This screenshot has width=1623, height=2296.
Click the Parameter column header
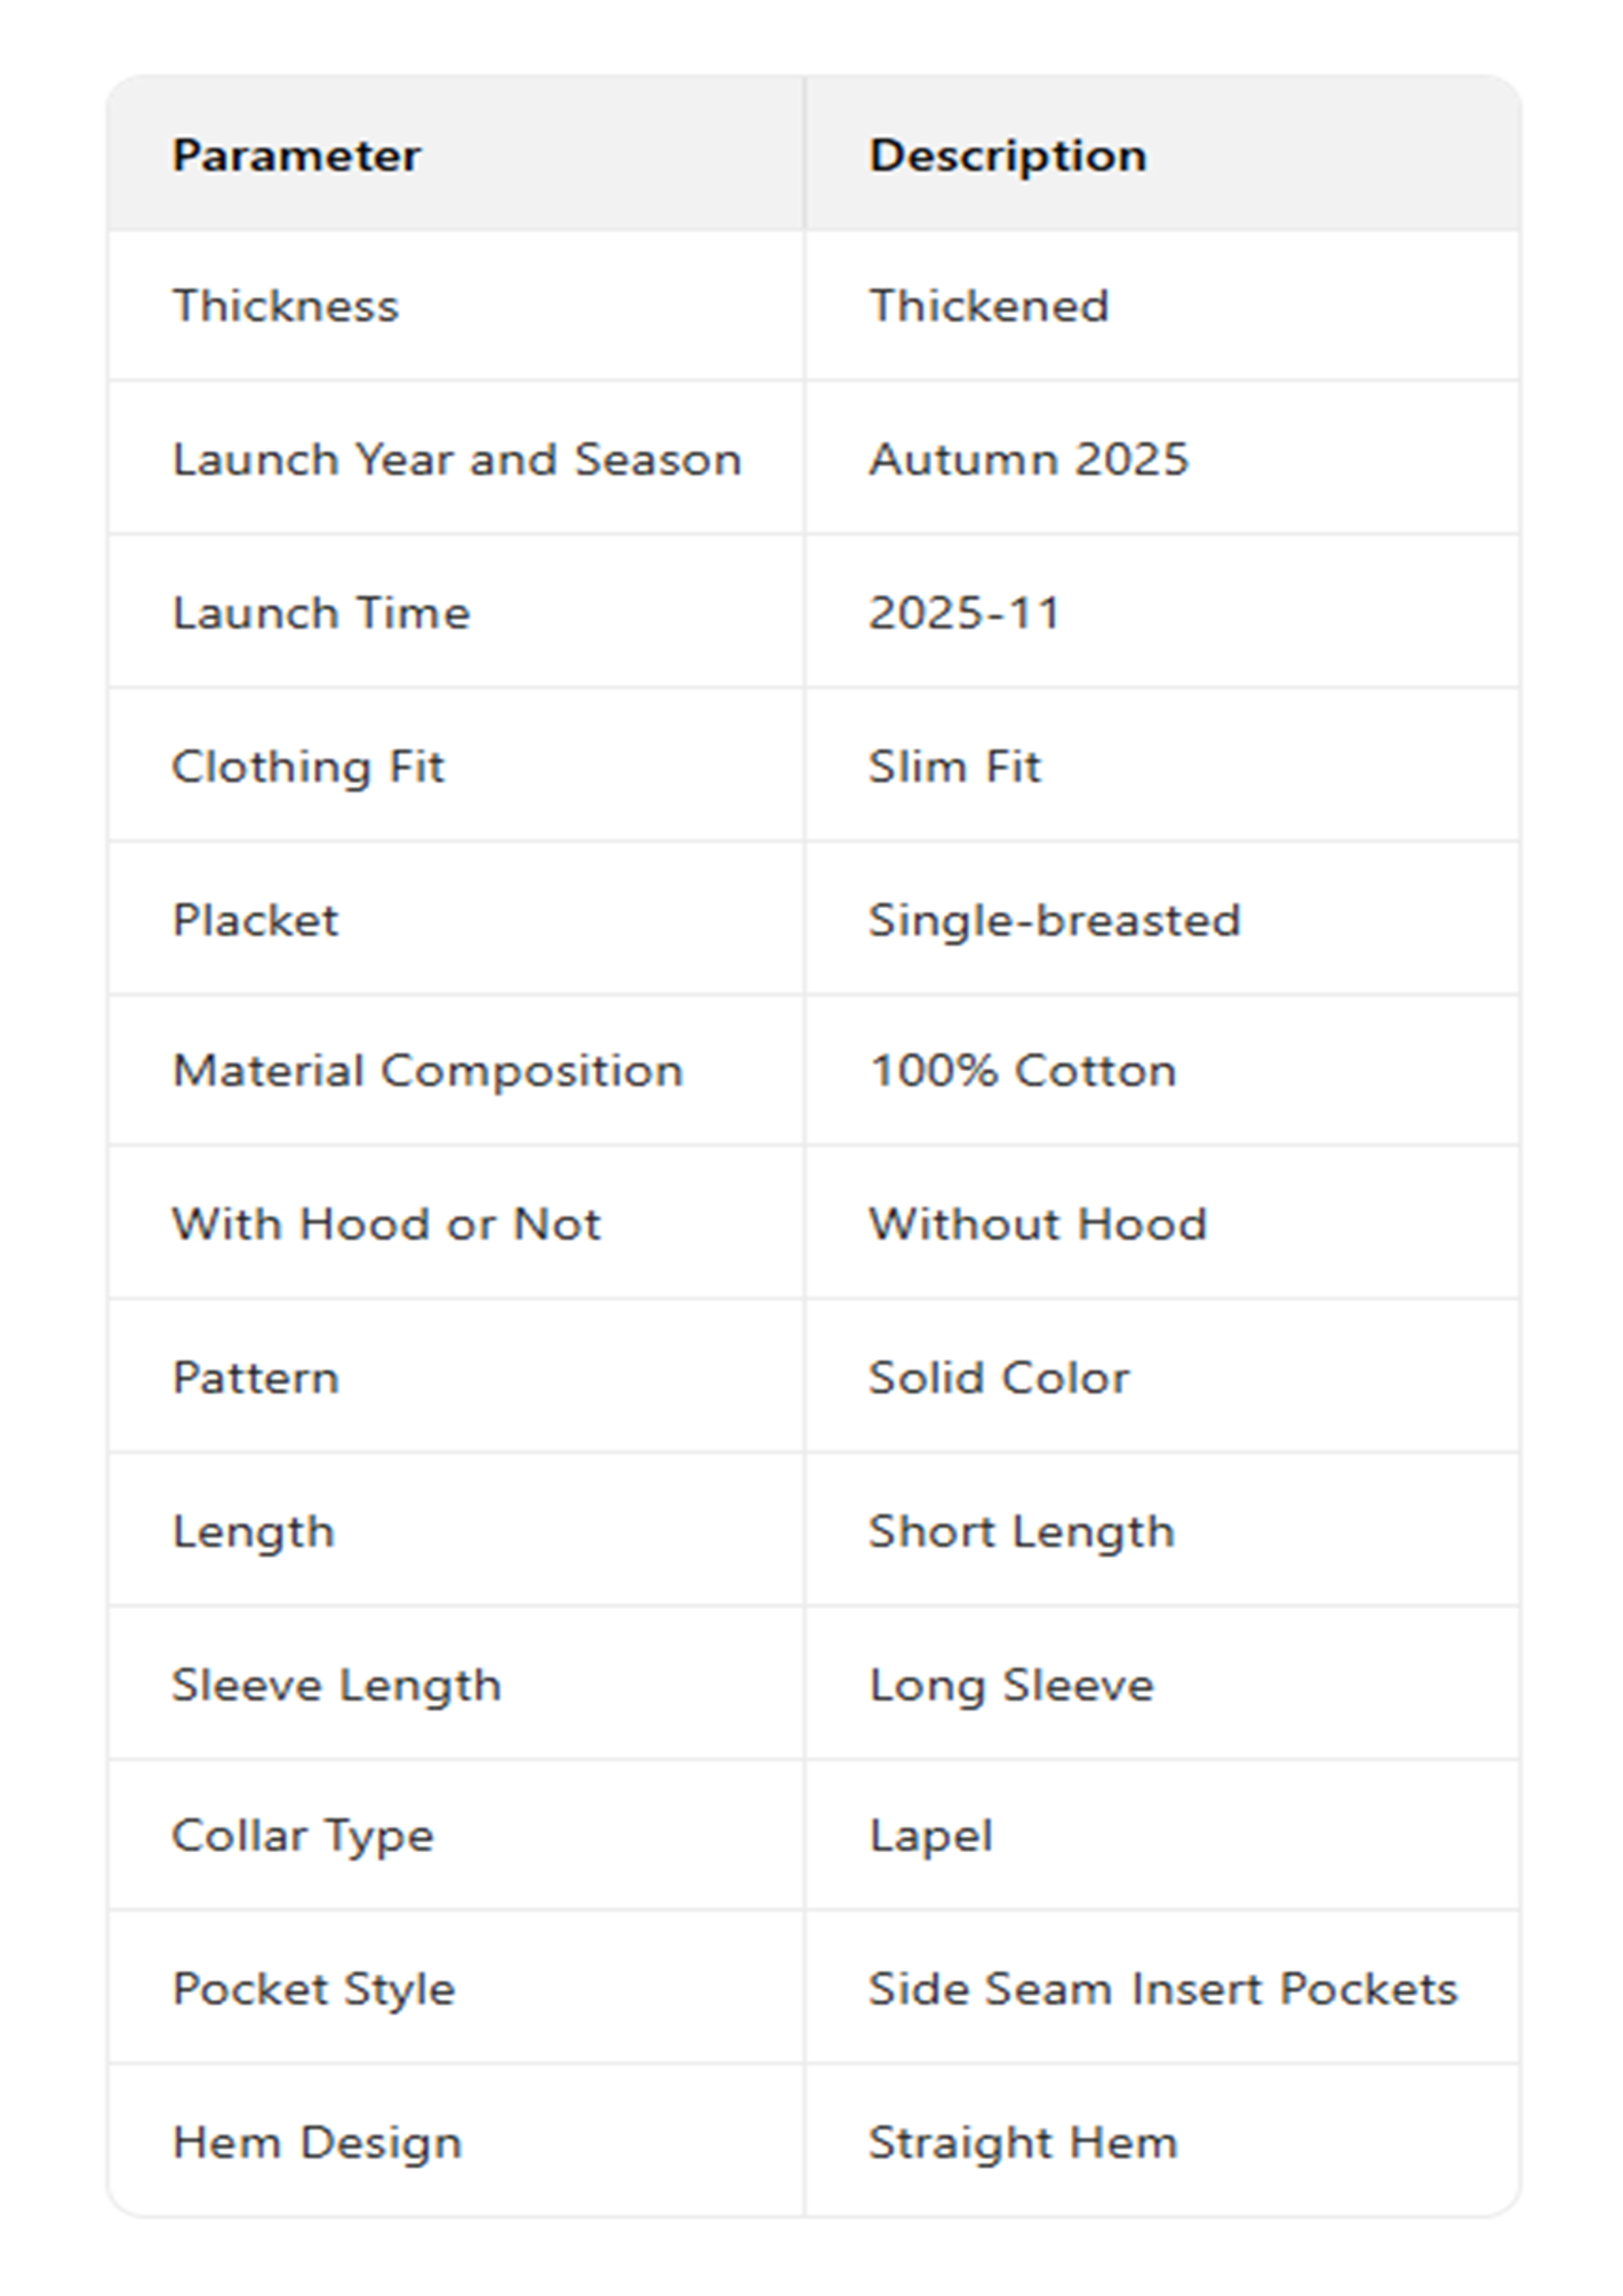click(x=296, y=156)
